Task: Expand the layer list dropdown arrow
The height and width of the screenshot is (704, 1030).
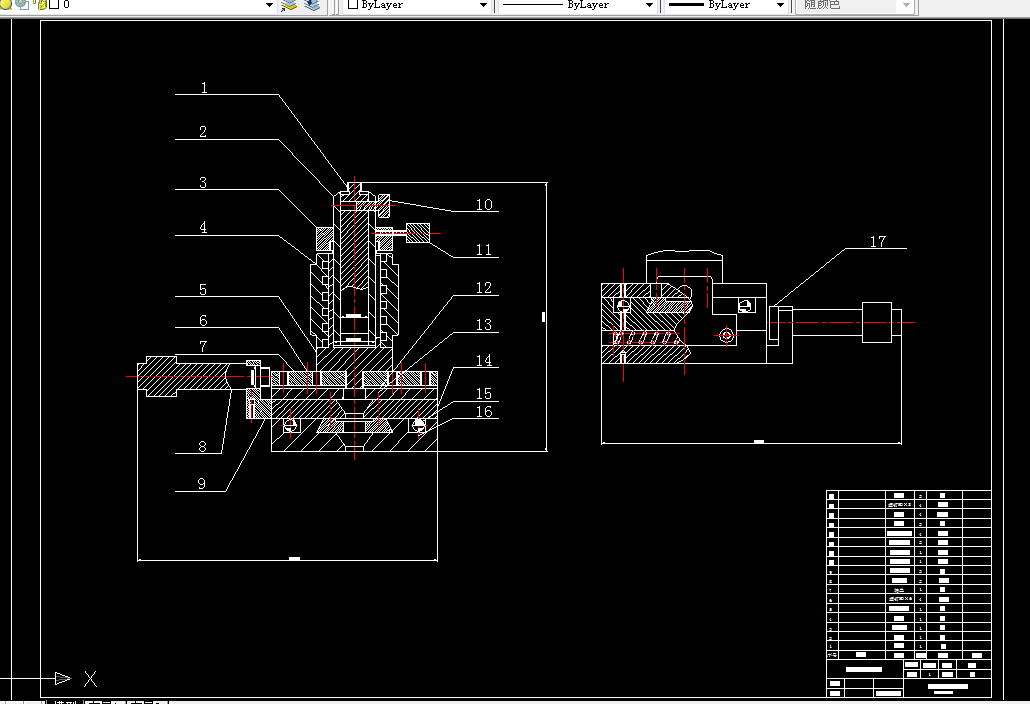Action: [269, 5]
